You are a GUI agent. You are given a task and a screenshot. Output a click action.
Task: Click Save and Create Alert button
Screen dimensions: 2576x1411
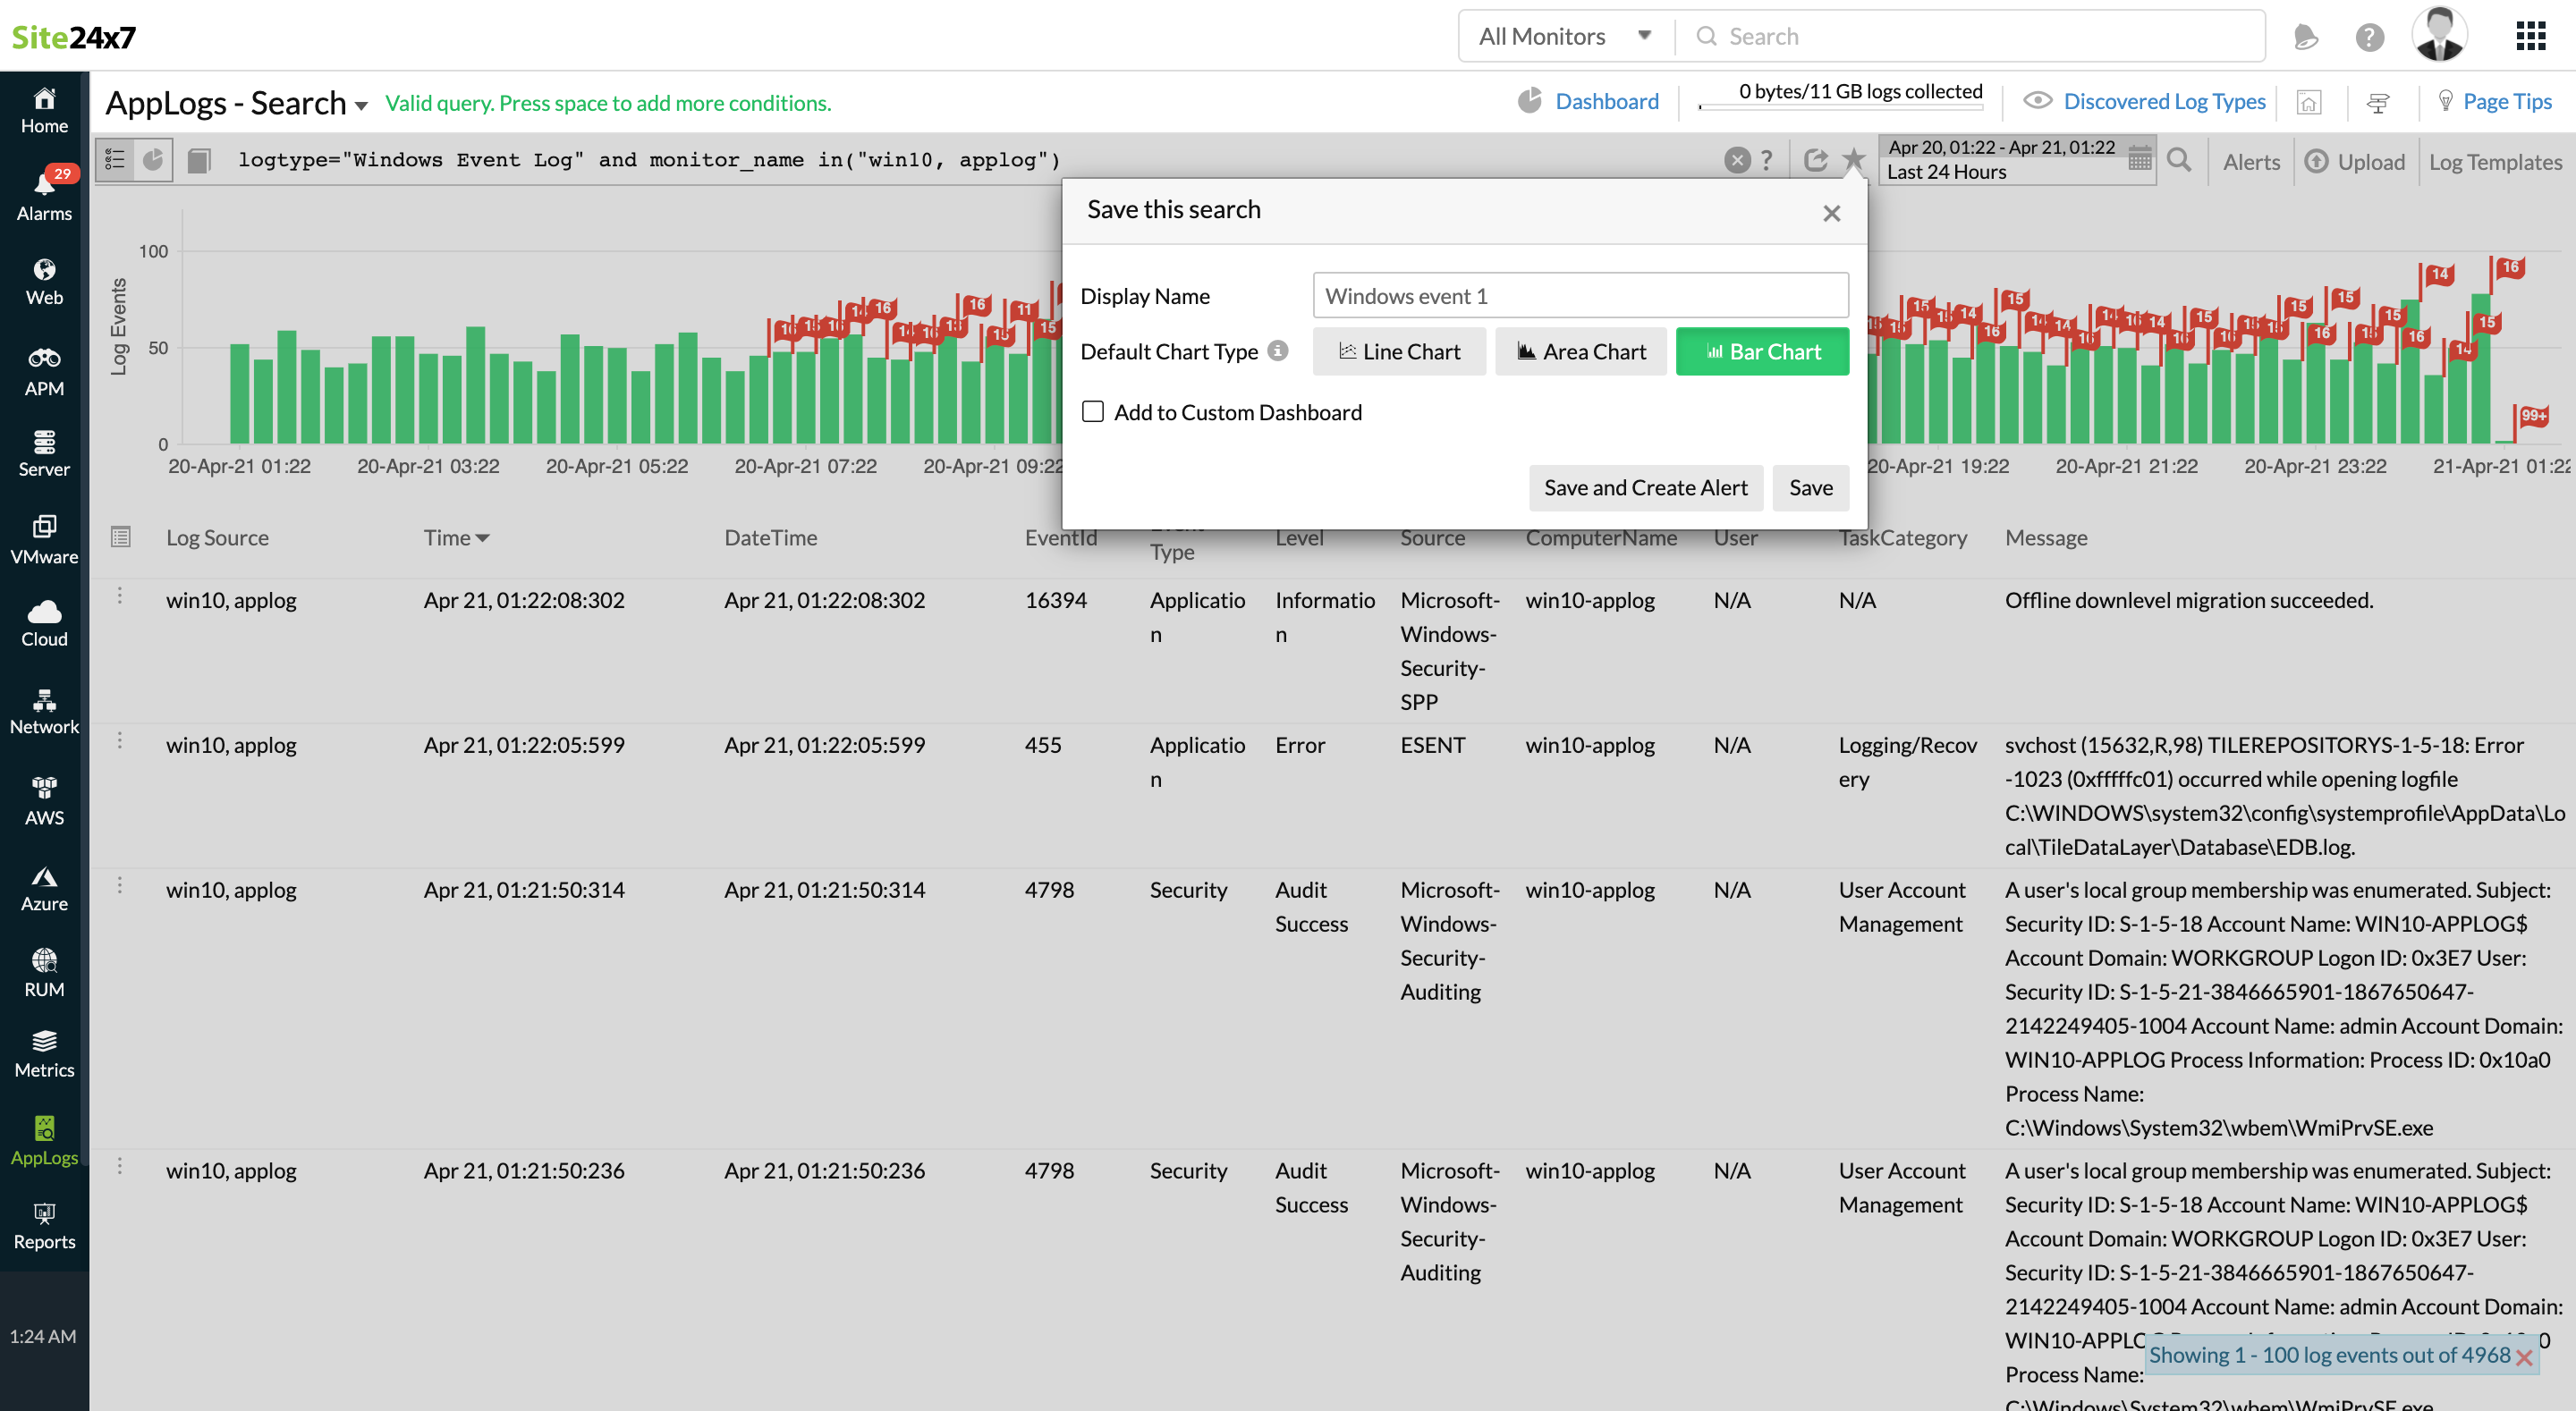coord(1645,488)
